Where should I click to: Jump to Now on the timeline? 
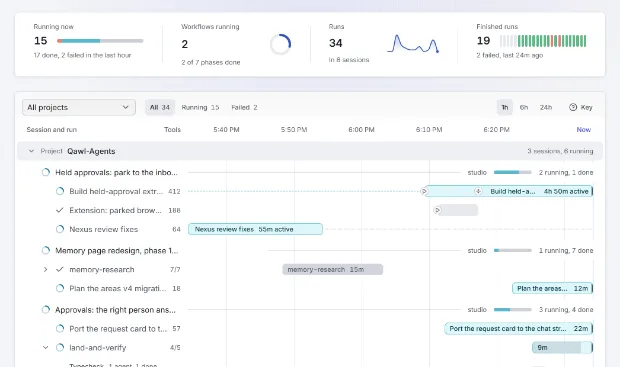[x=584, y=129]
